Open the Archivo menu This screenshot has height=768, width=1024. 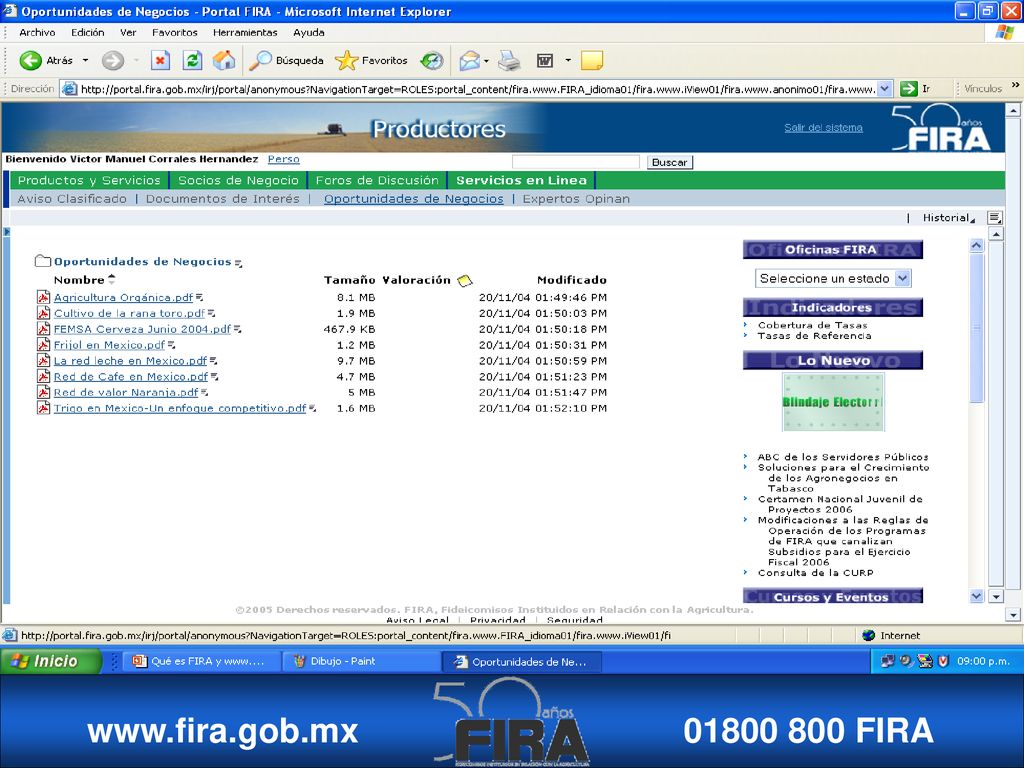(37, 32)
